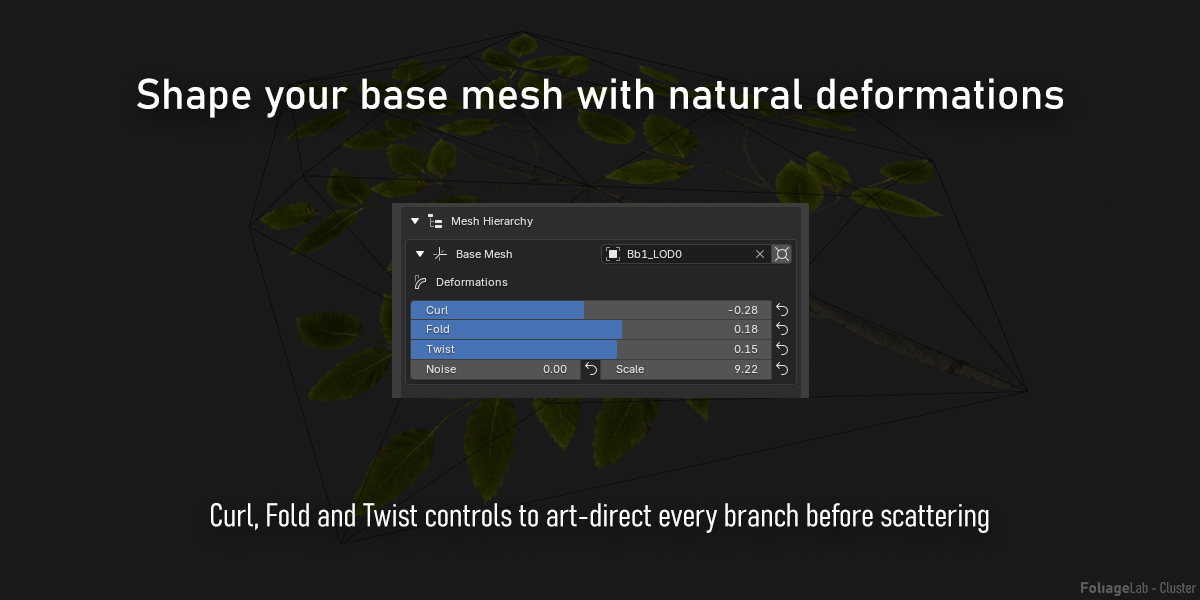Clear the Bb1_LOD0 object selection
This screenshot has width=1200, height=600.
(759, 254)
